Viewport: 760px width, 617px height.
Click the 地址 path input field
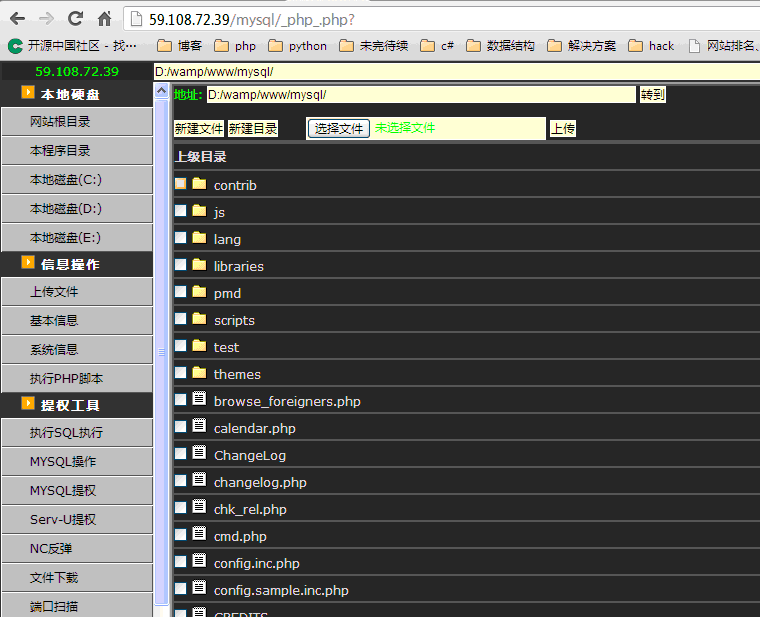pyautogui.click(x=421, y=95)
